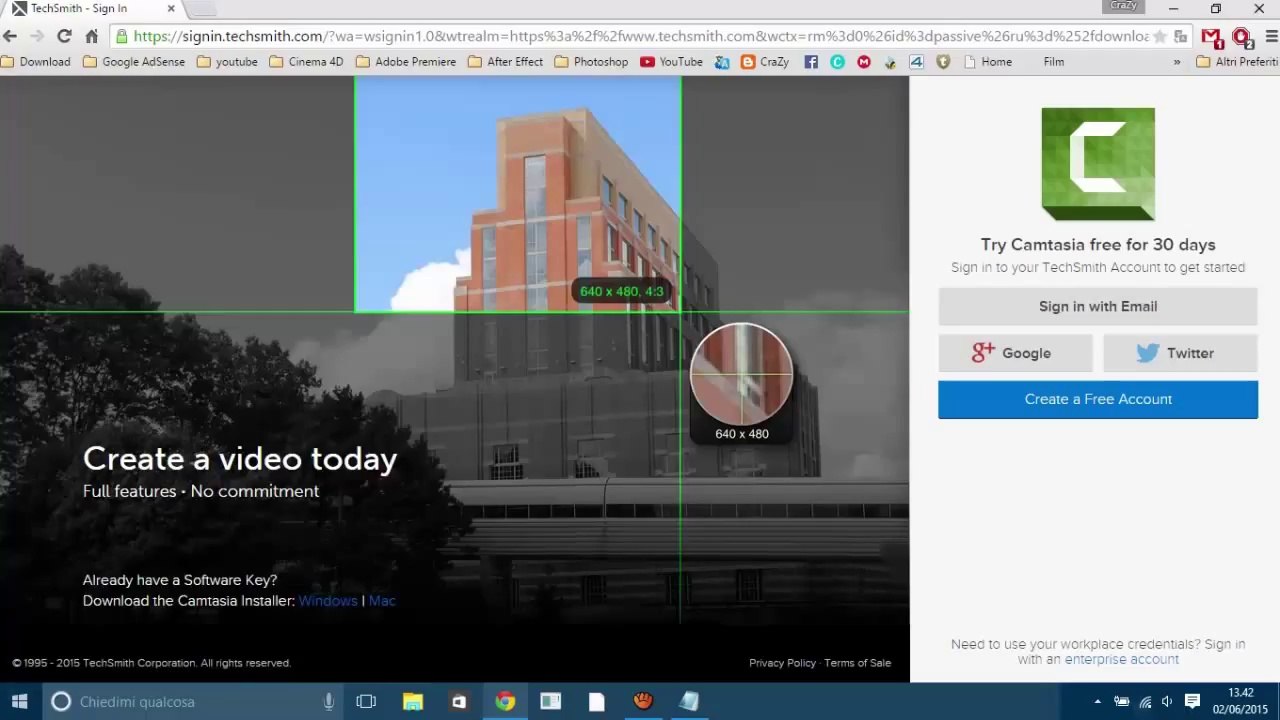Select the TechSmith - Sign In tab
This screenshot has height=720, width=1280.
pyautogui.click(x=93, y=9)
